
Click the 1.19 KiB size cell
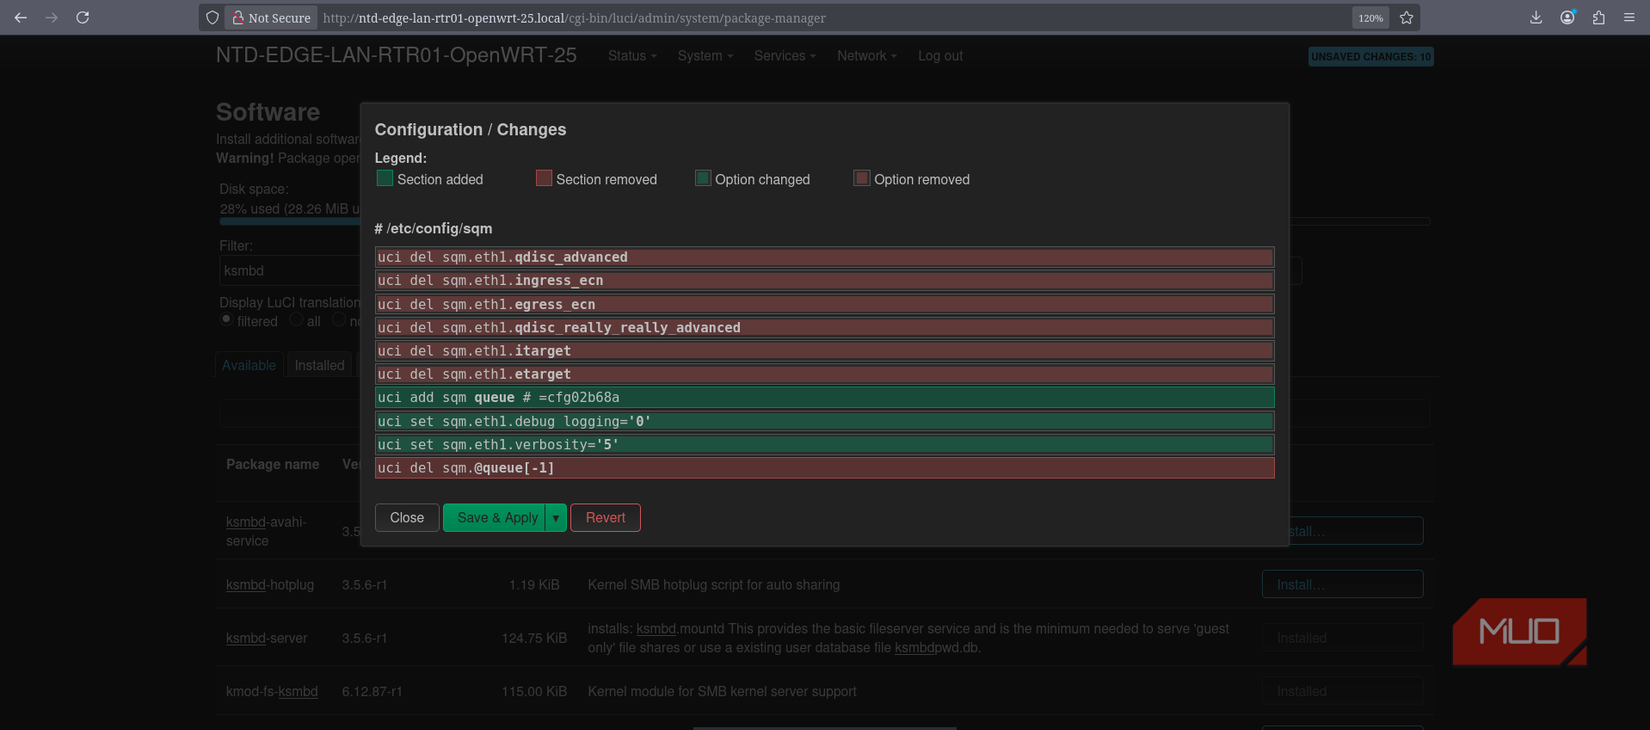pos(534,585)
